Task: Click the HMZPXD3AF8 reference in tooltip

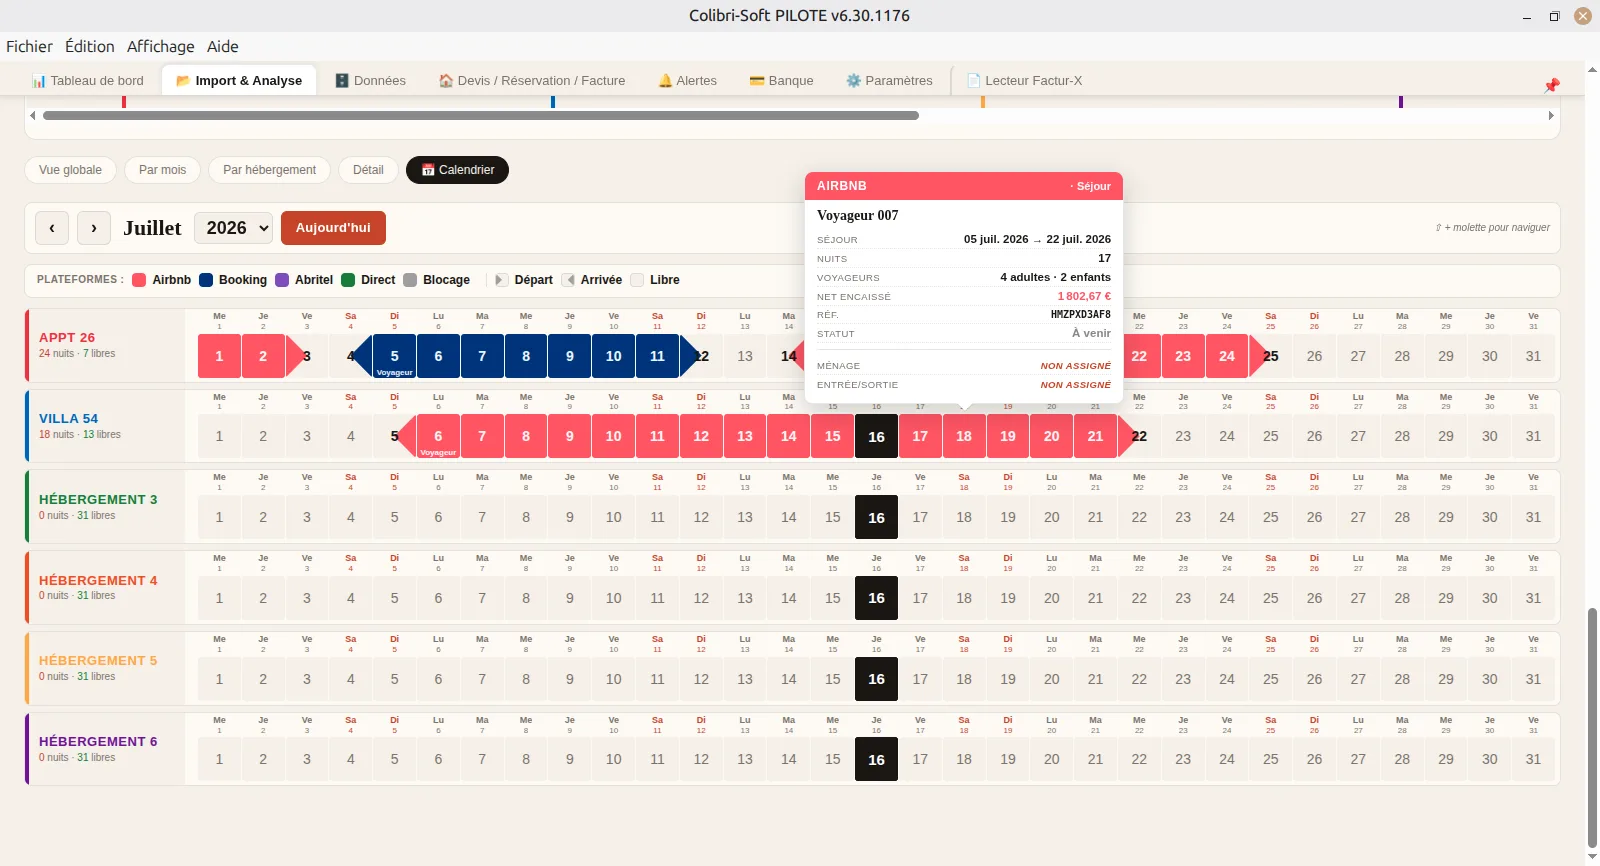Action: click(1080, 315)
